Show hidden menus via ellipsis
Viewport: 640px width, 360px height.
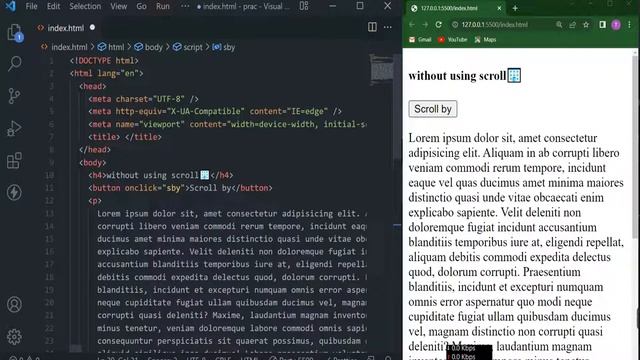click(x=185, y=6)
